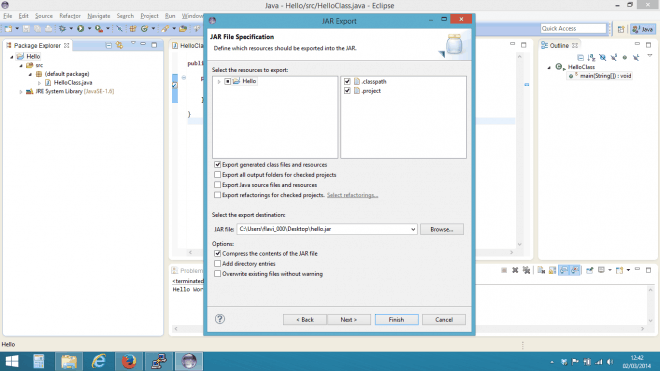Open the File menu
The width and height of the screenshot is (660, 371).
[x=8, y=16]
